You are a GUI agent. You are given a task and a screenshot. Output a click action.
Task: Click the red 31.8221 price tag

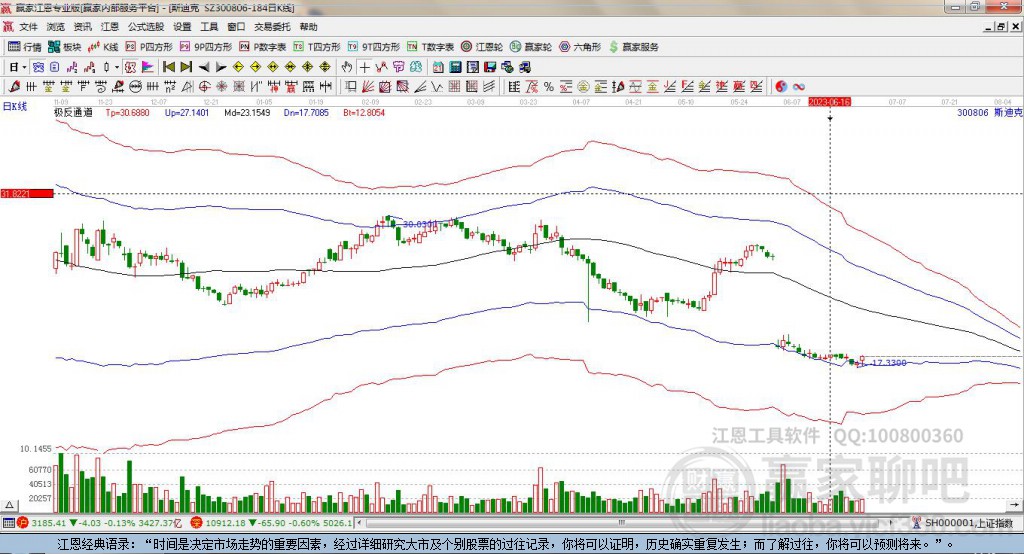point(27,193)
